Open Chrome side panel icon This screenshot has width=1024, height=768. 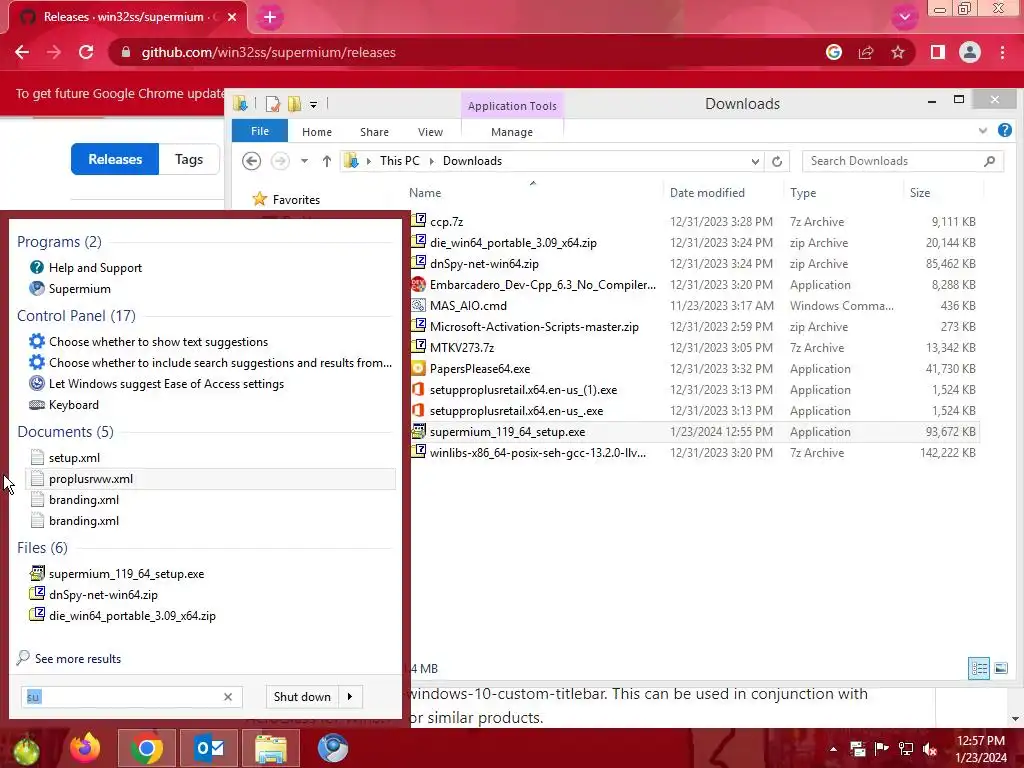coord(938,52)
